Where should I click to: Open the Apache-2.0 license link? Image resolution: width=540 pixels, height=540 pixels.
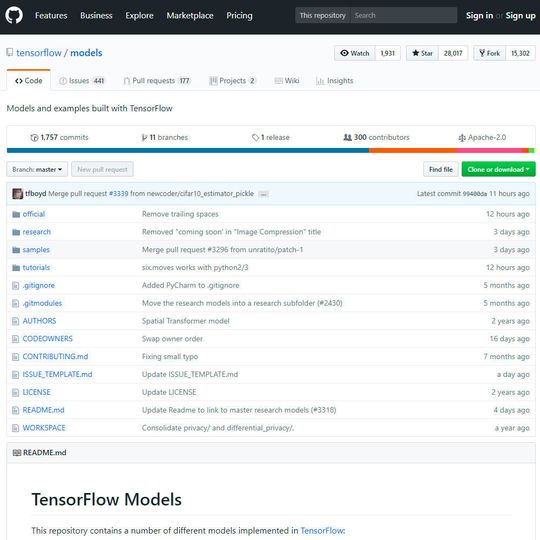pos(482,137)
